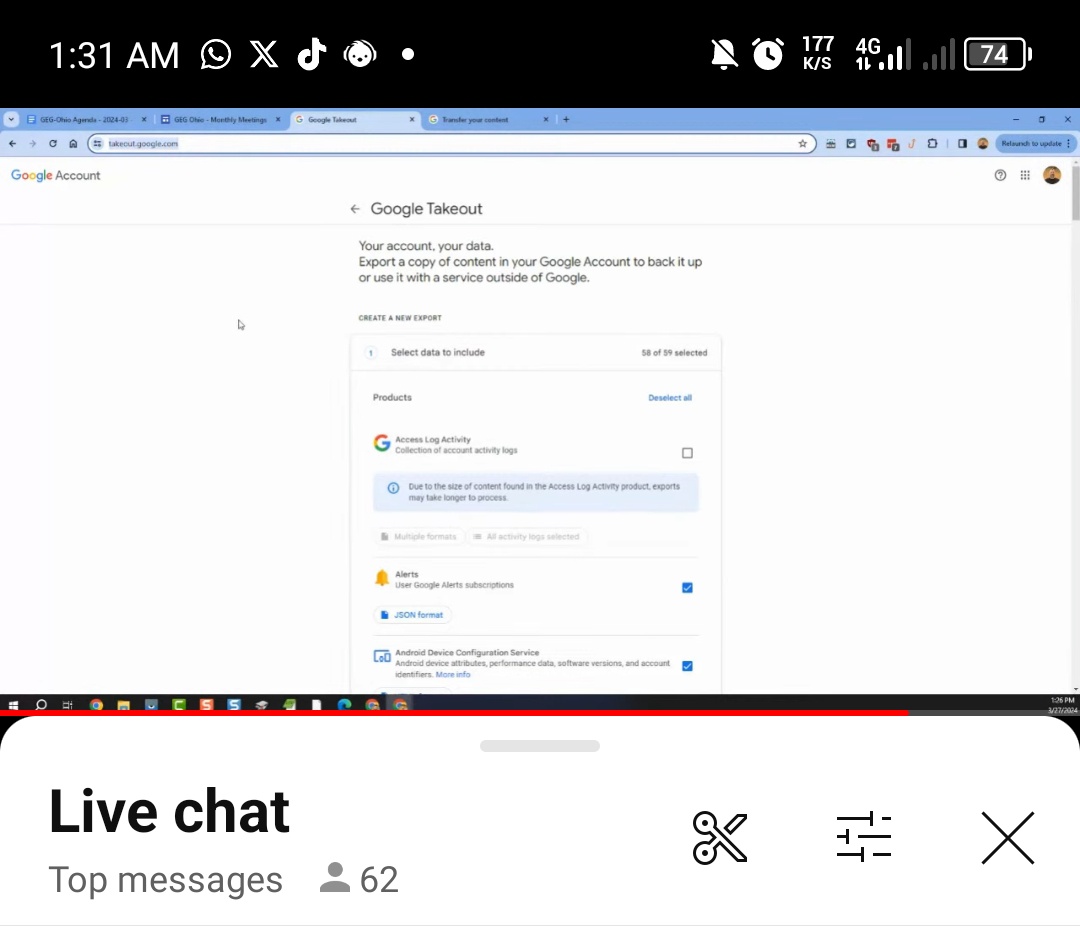
Task: Click the browser home icon
Action: click(73, 143)
